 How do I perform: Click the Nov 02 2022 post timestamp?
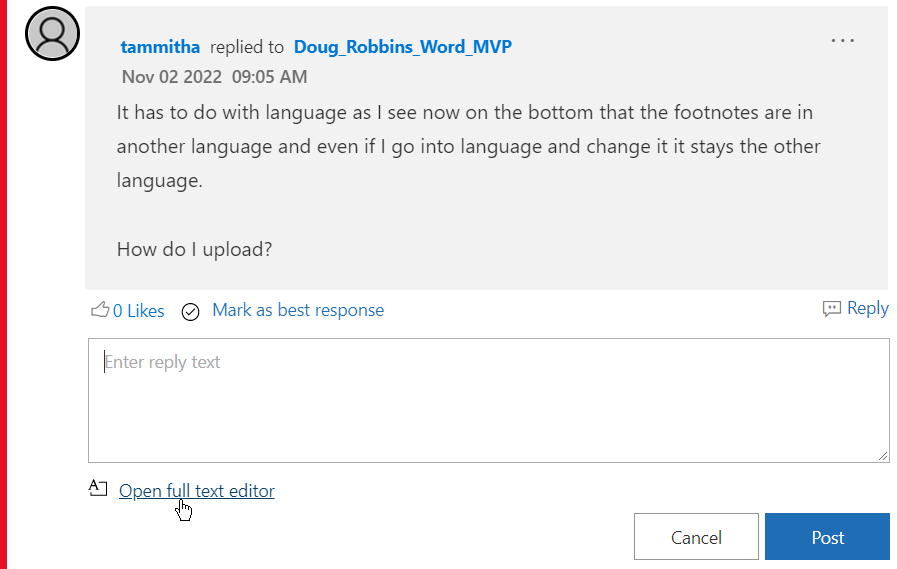pyautogui.click(x=214, y=77)
